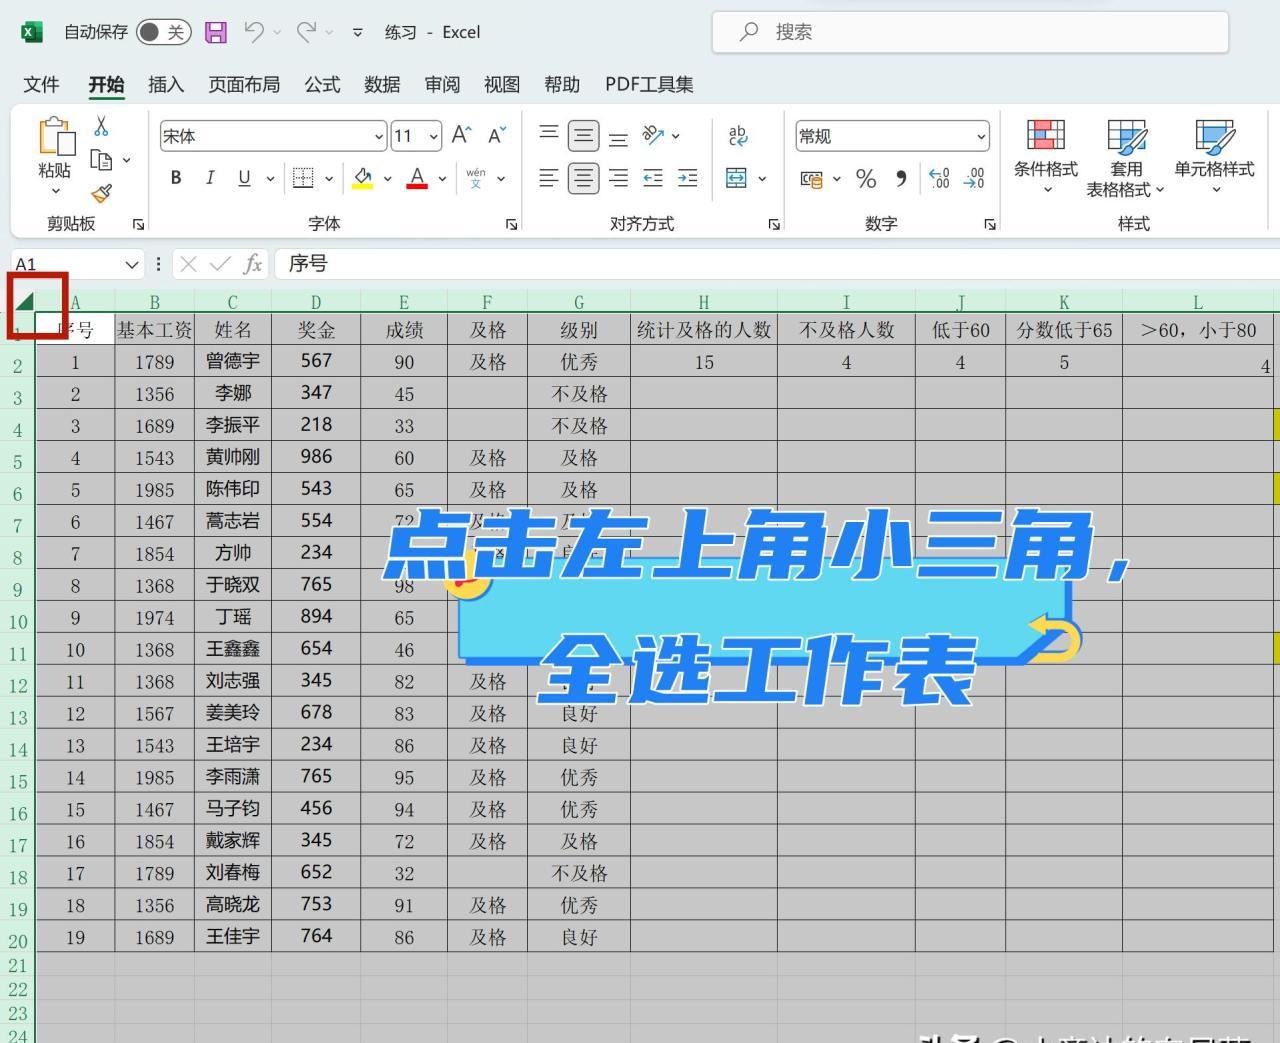Select Top Align icon

[549, 135]
